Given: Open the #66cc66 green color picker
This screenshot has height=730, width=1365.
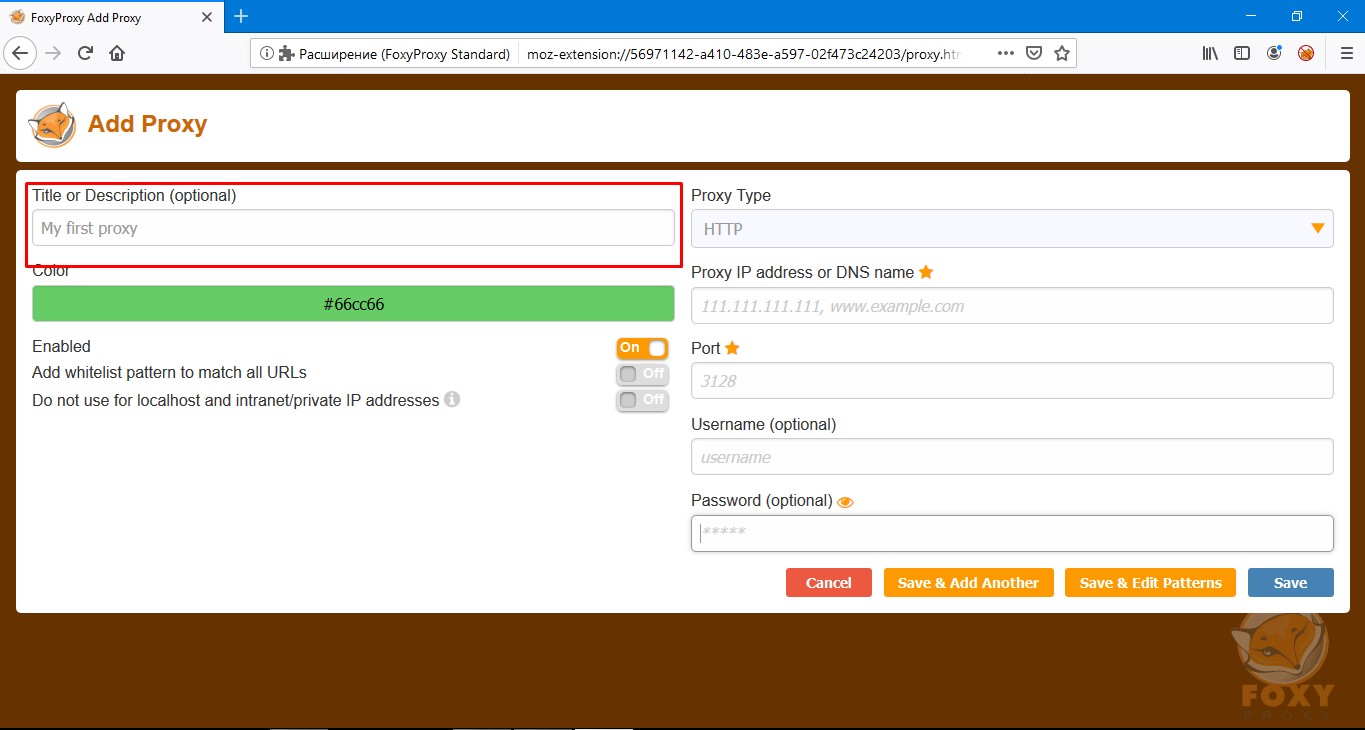Looking at the screenshot, I should coord(353,304).
